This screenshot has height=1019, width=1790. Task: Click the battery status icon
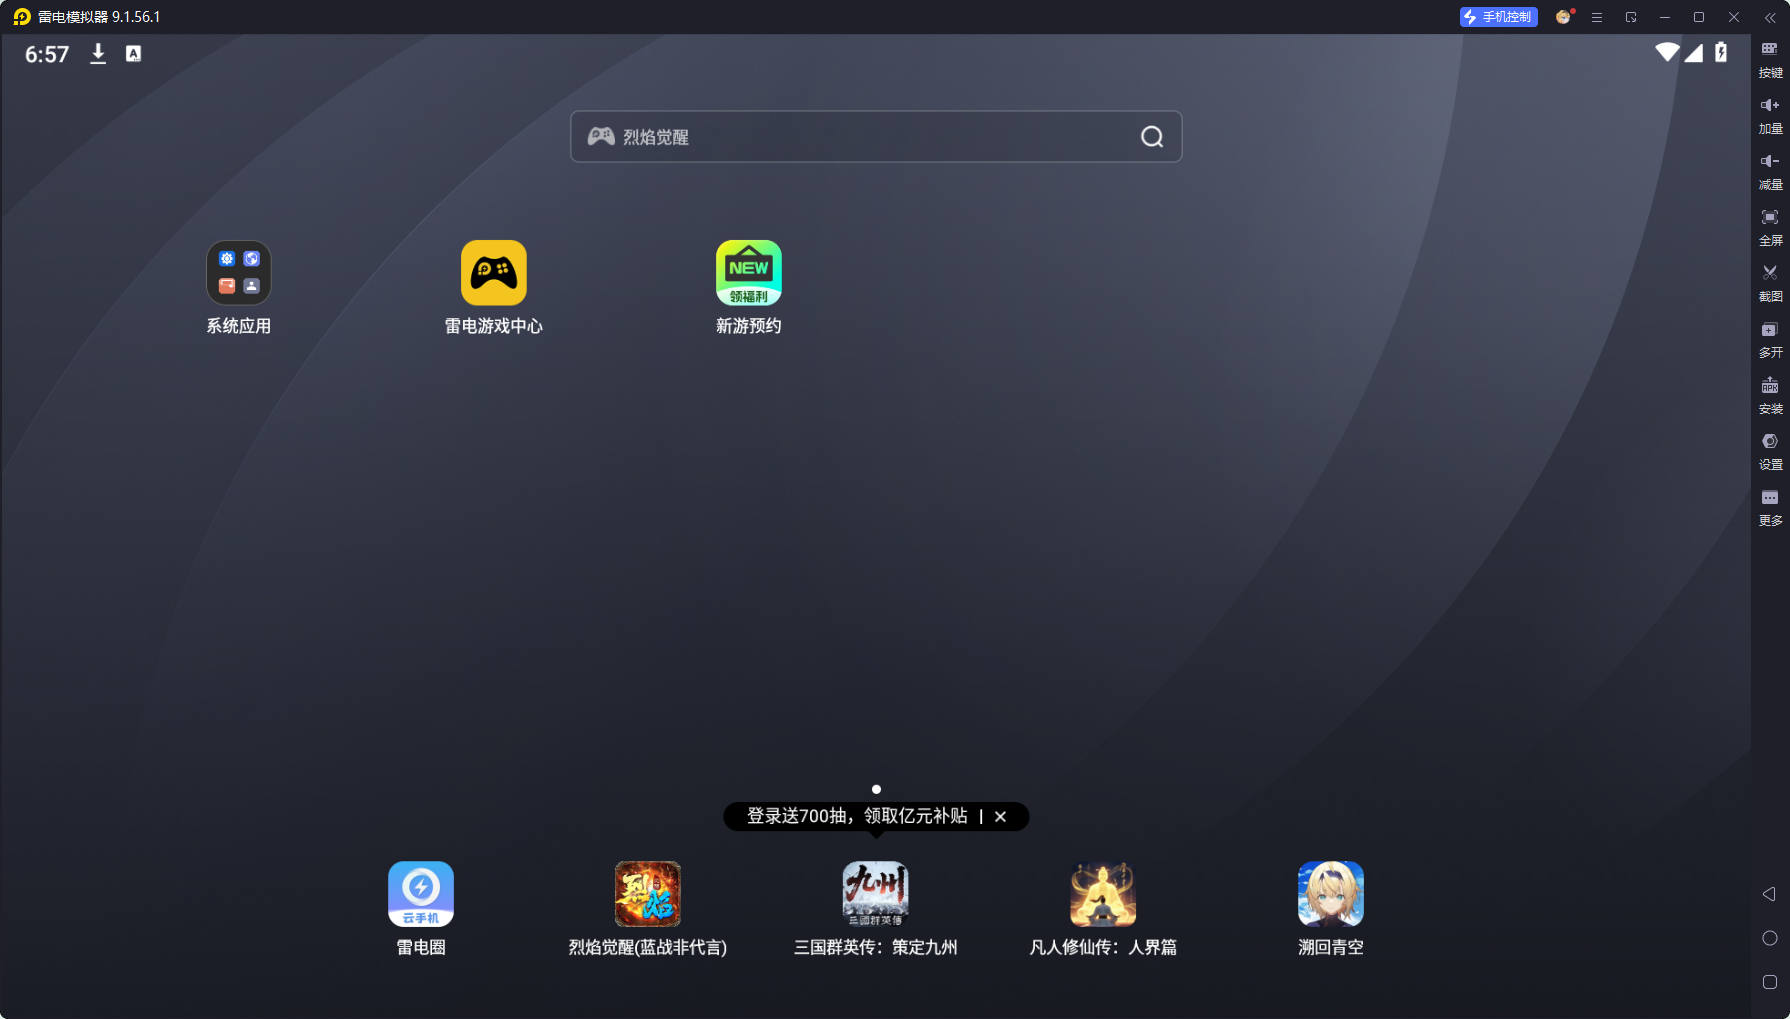(1721, 52)
